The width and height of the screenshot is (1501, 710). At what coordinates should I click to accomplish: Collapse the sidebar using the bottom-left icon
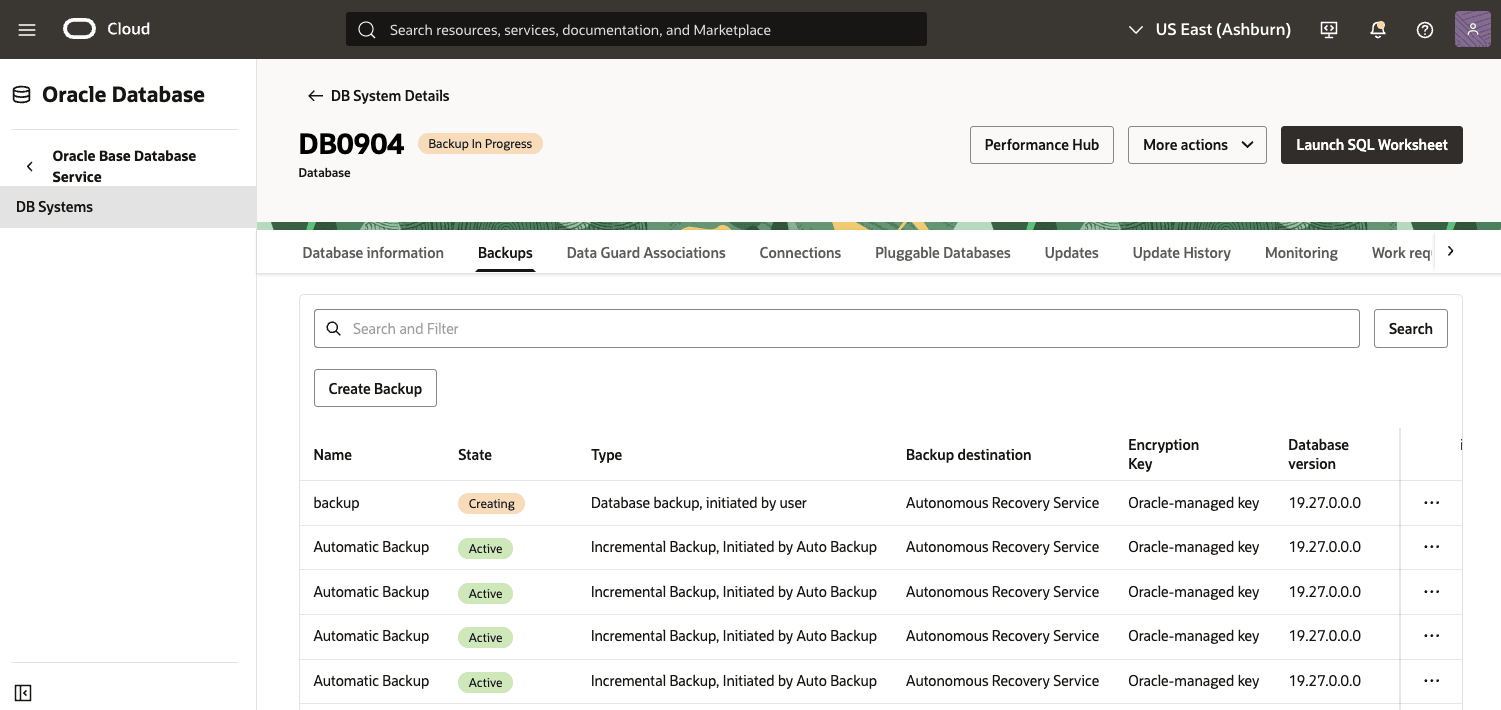coord(22,692)
